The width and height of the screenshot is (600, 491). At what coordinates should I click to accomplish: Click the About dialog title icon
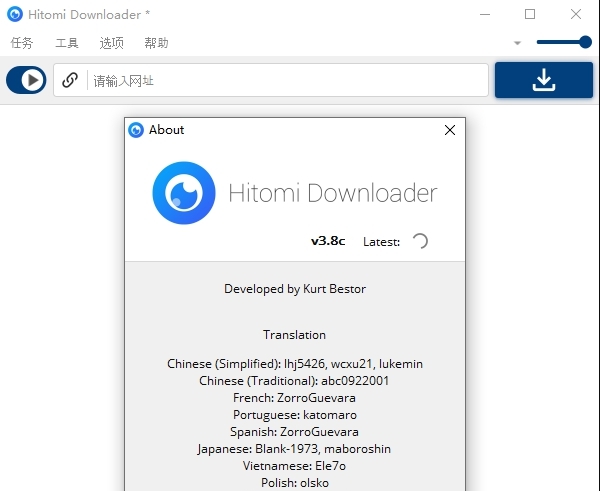click(x=136, y=130)
